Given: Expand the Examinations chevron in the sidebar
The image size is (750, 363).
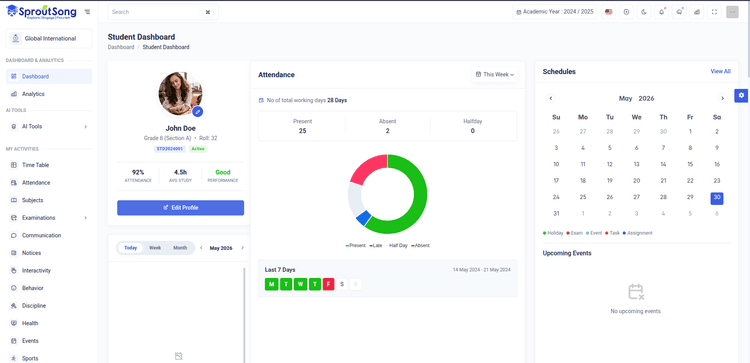Looking at the screenshot, I should 86,218.
